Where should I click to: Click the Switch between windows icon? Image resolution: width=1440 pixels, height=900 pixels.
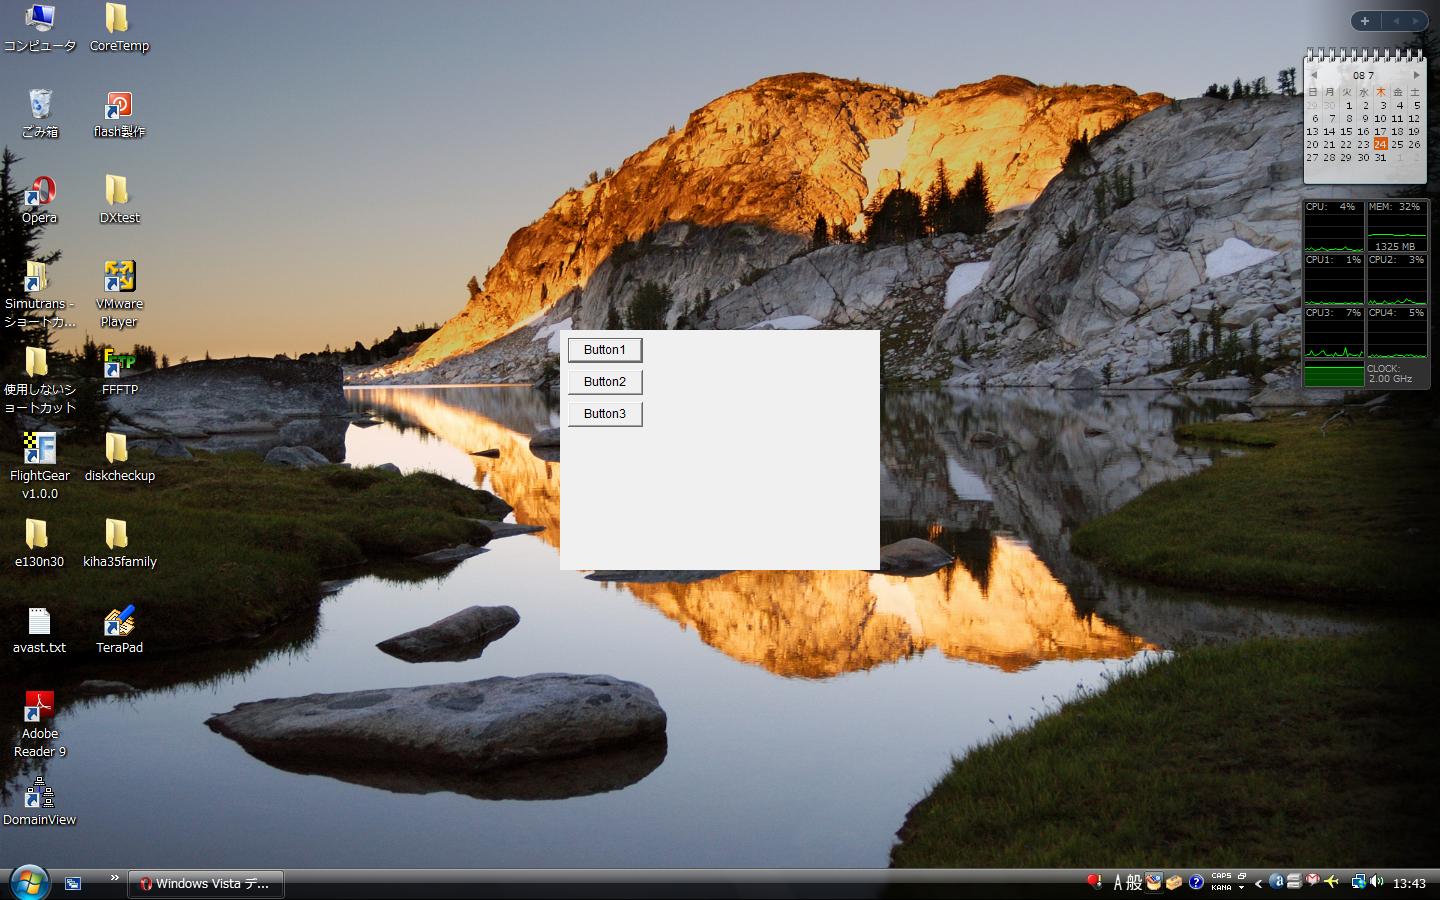73,883
